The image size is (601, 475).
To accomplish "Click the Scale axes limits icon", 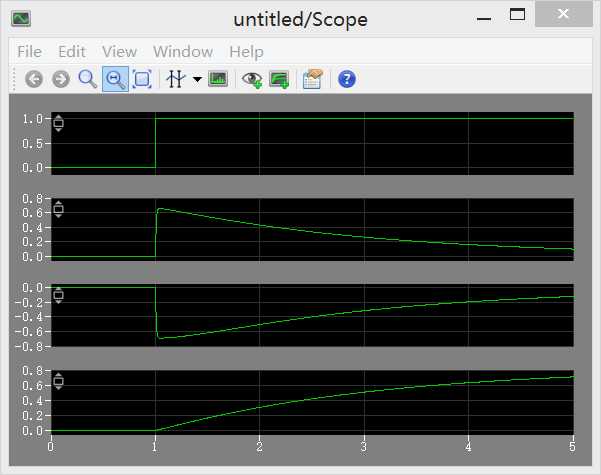I will (x=142, y=79).
